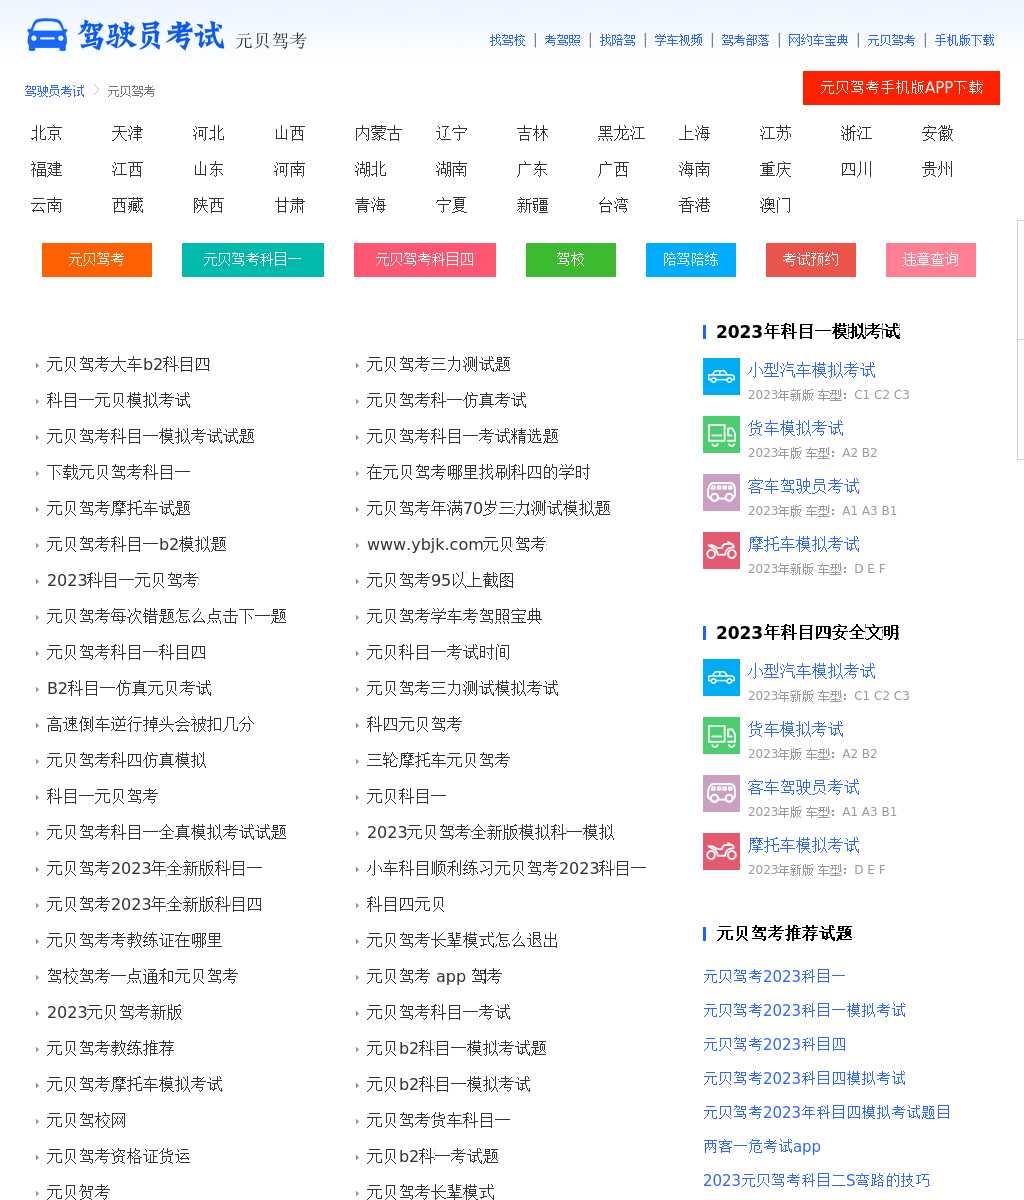Open 科目一元贝模拟考试 link
1024x1200 pixels.
[x=118, y=400]
